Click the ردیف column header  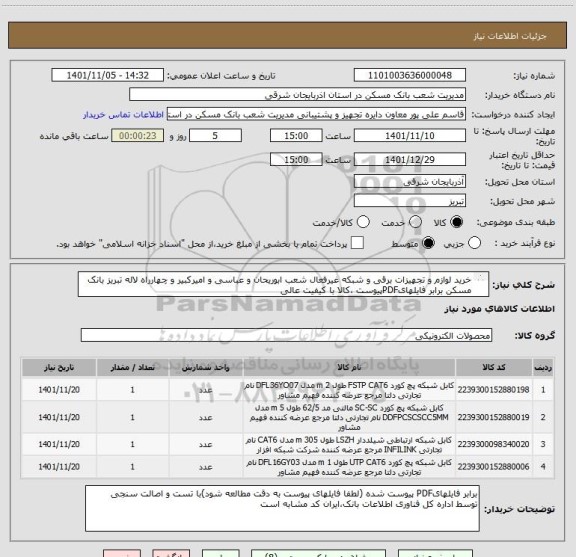[x=543, y=367]
